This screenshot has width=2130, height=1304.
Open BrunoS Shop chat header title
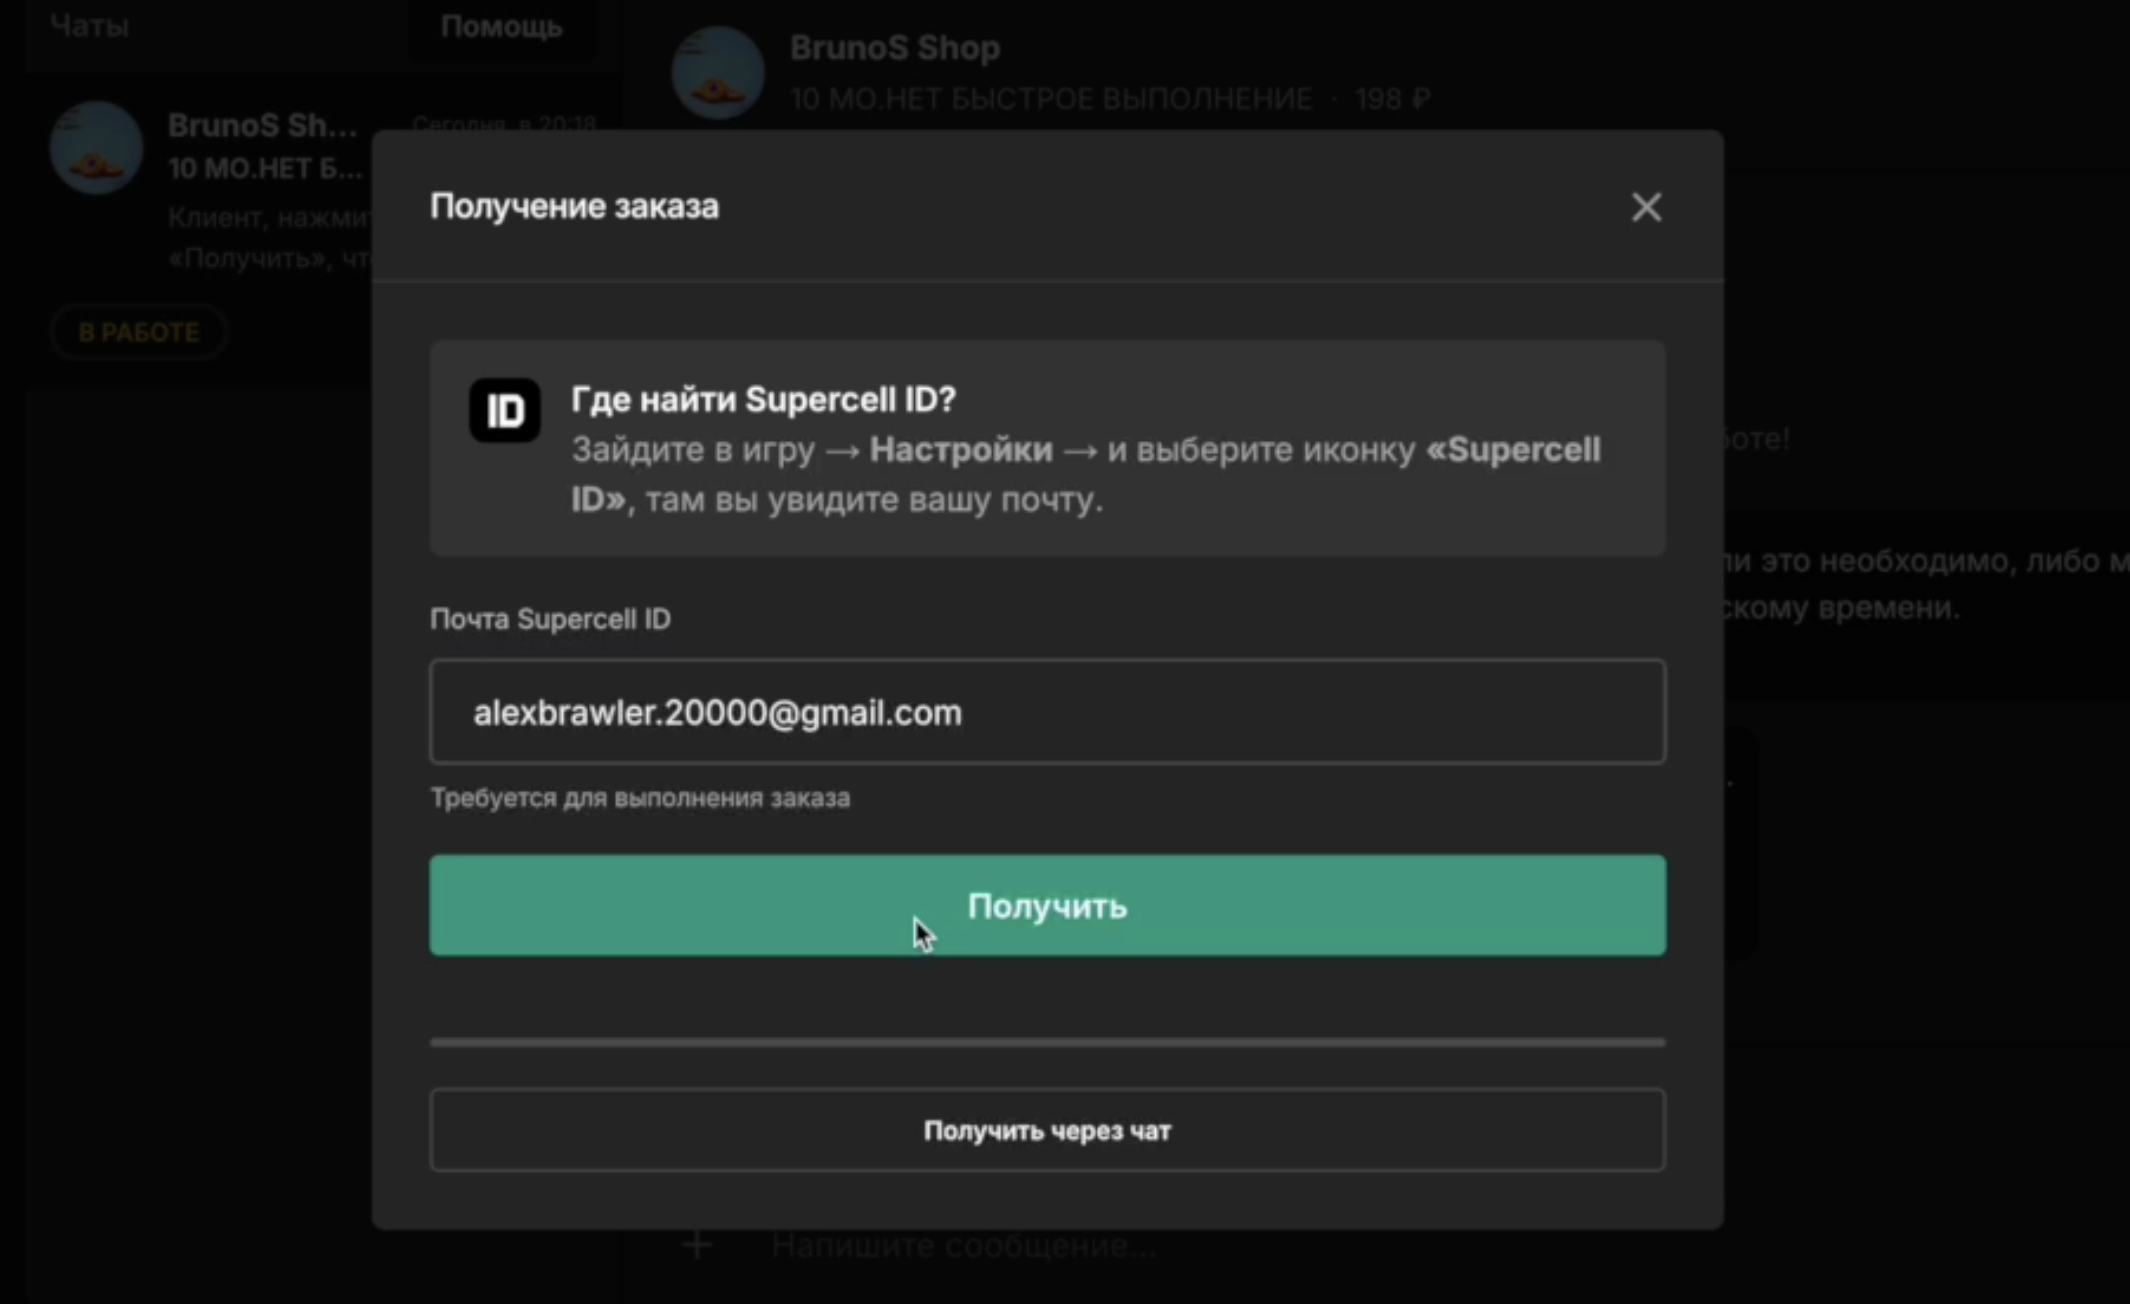894,47
